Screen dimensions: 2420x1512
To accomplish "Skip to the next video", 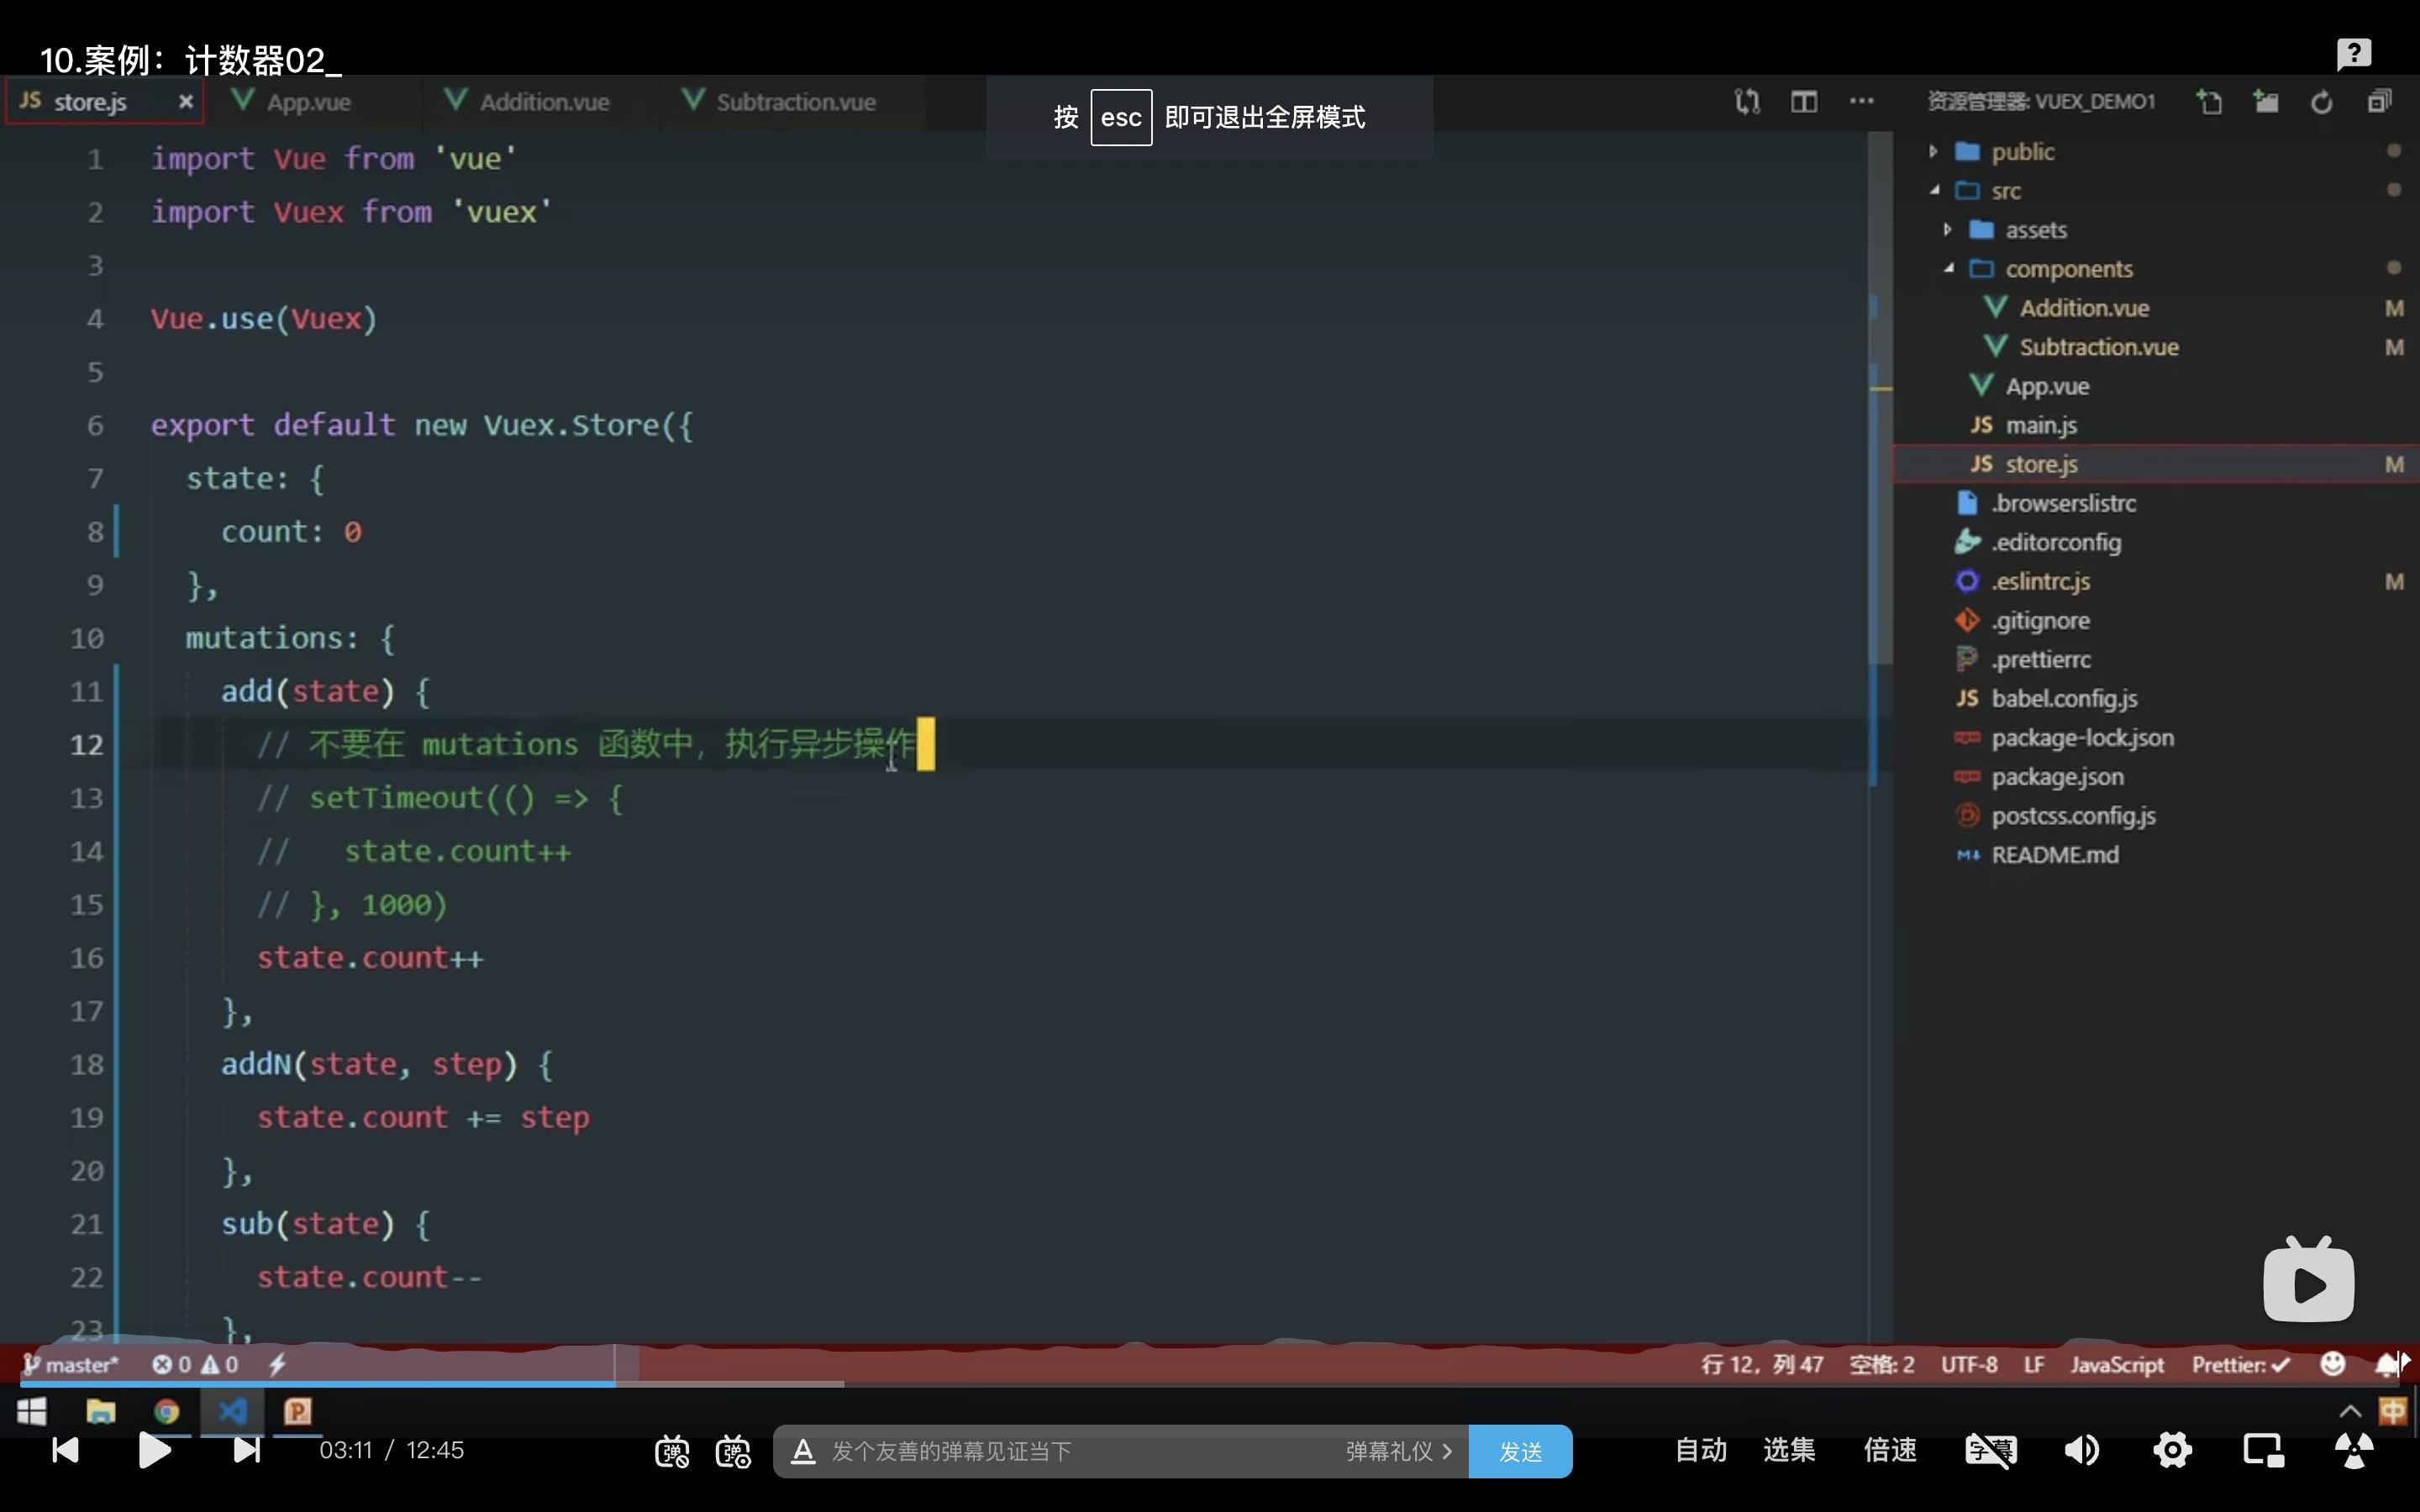I will 246,1450.
